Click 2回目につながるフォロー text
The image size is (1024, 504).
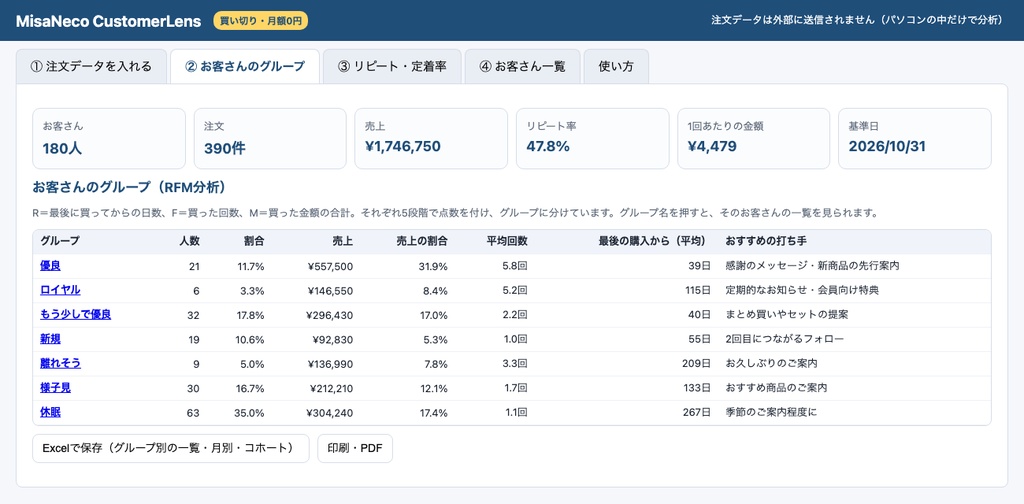click(x=784, y=339)
